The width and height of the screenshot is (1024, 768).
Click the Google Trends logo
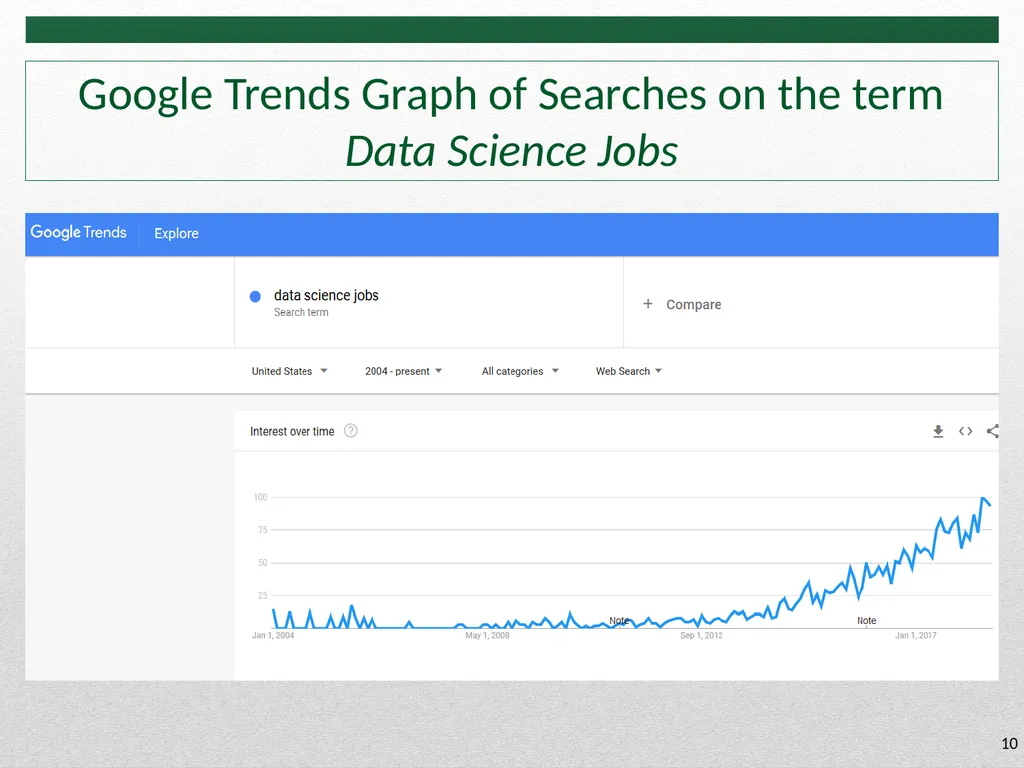pyautogui.click(x=78, y=232)
